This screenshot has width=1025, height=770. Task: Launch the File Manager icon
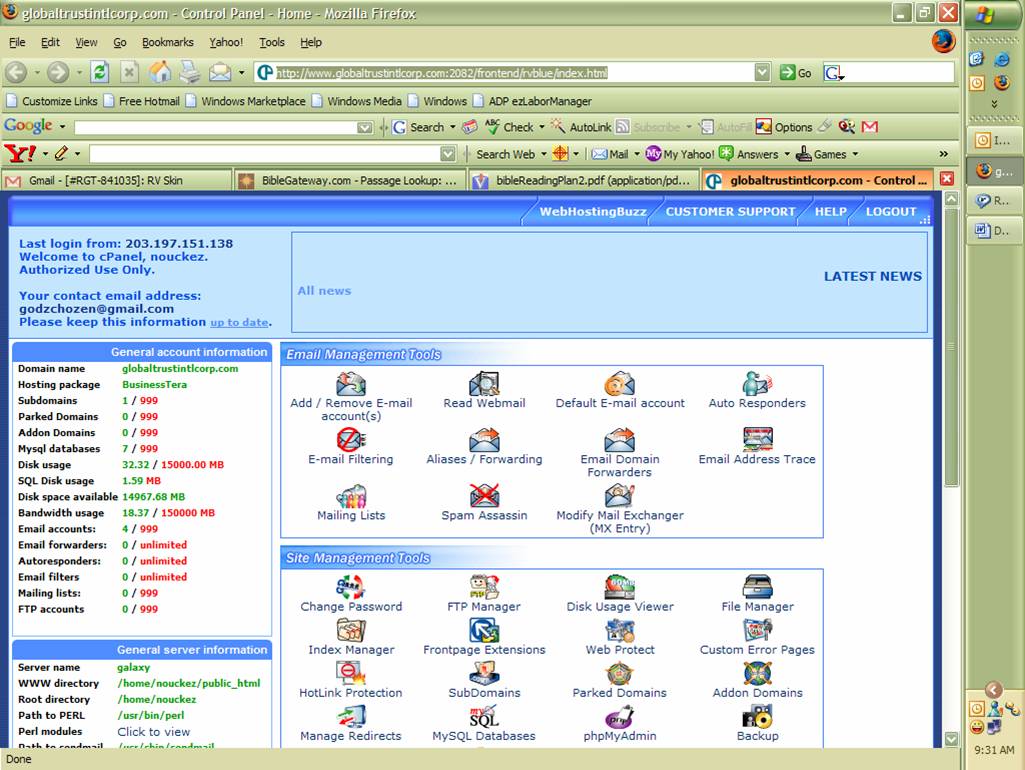[x=757, y=588]
